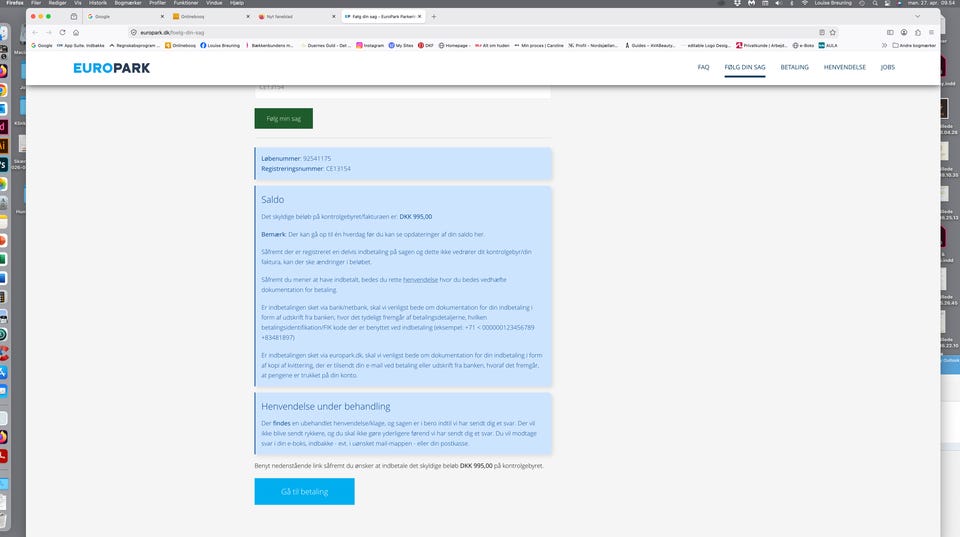This screenshot has height=537, width=960.
Task: Expand the list all tabs chevron
Action: (917, 17)
